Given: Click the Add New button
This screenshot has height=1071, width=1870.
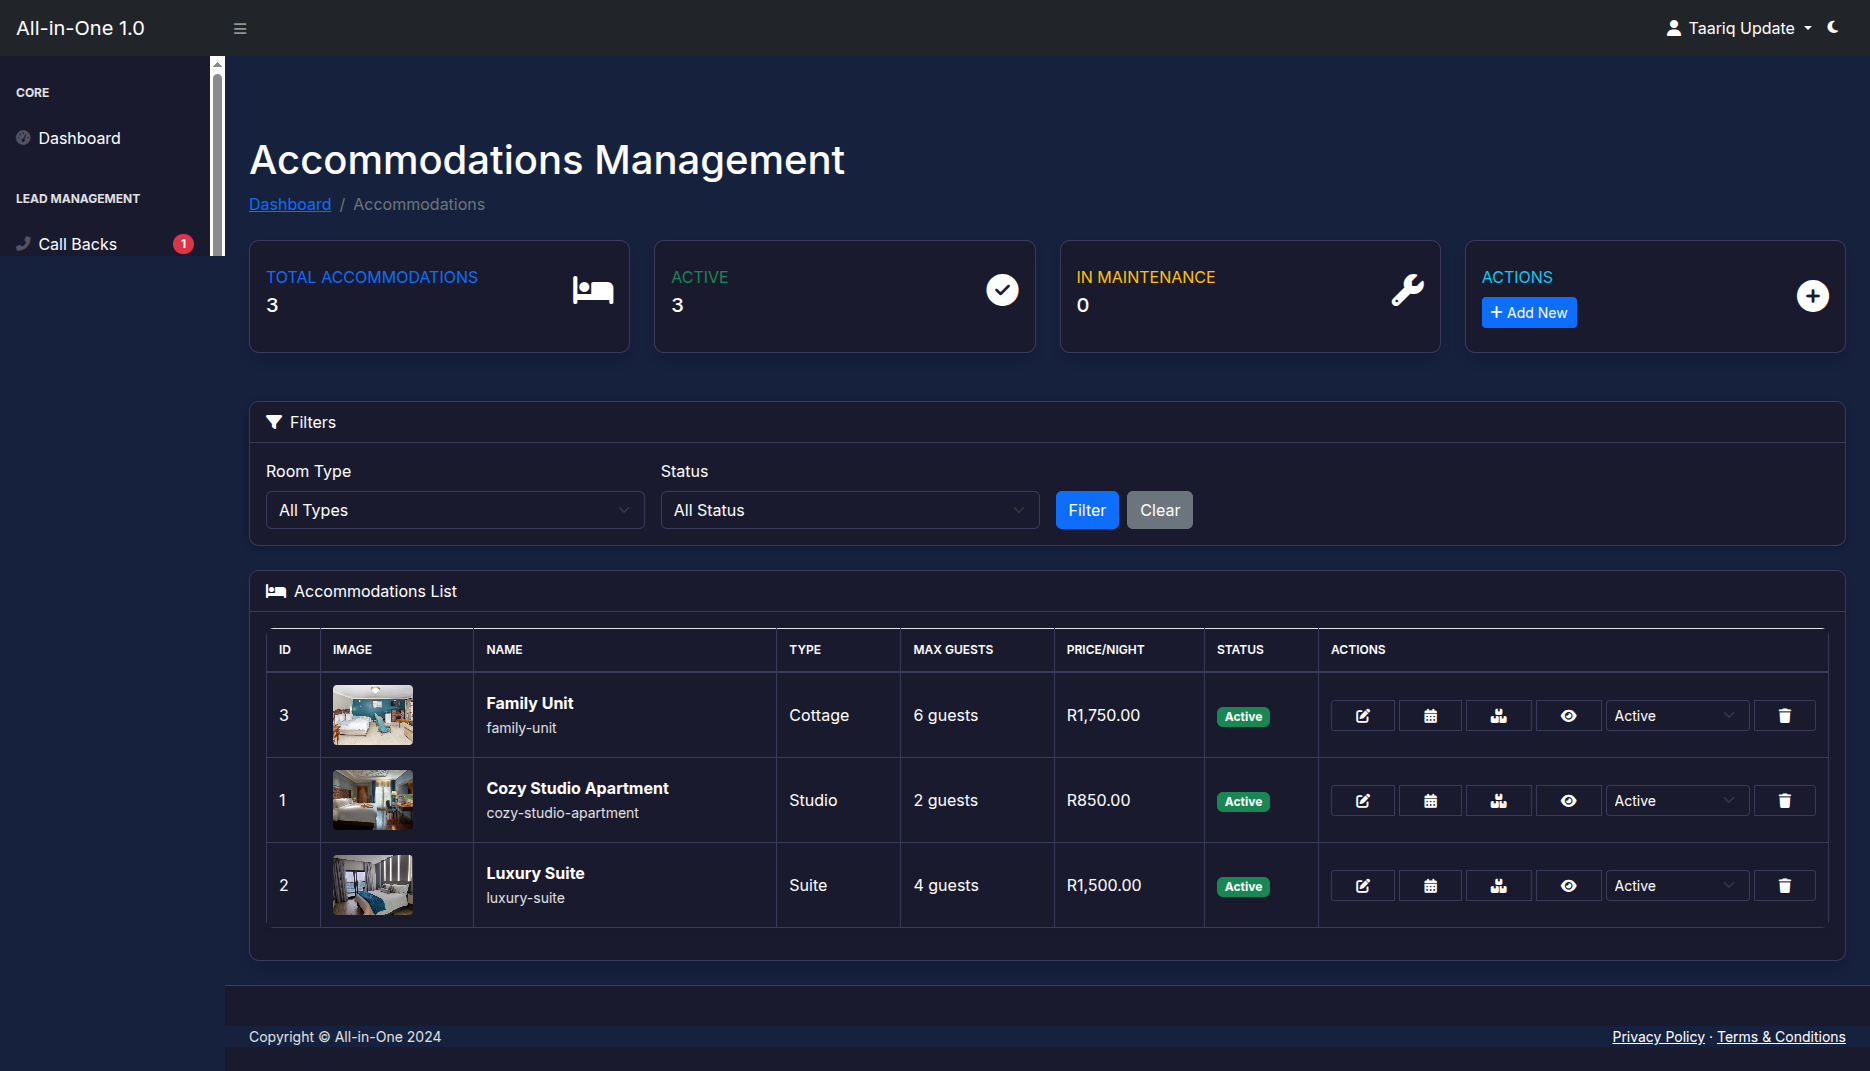Looking at the screenshot, I should click(1529, 313).
